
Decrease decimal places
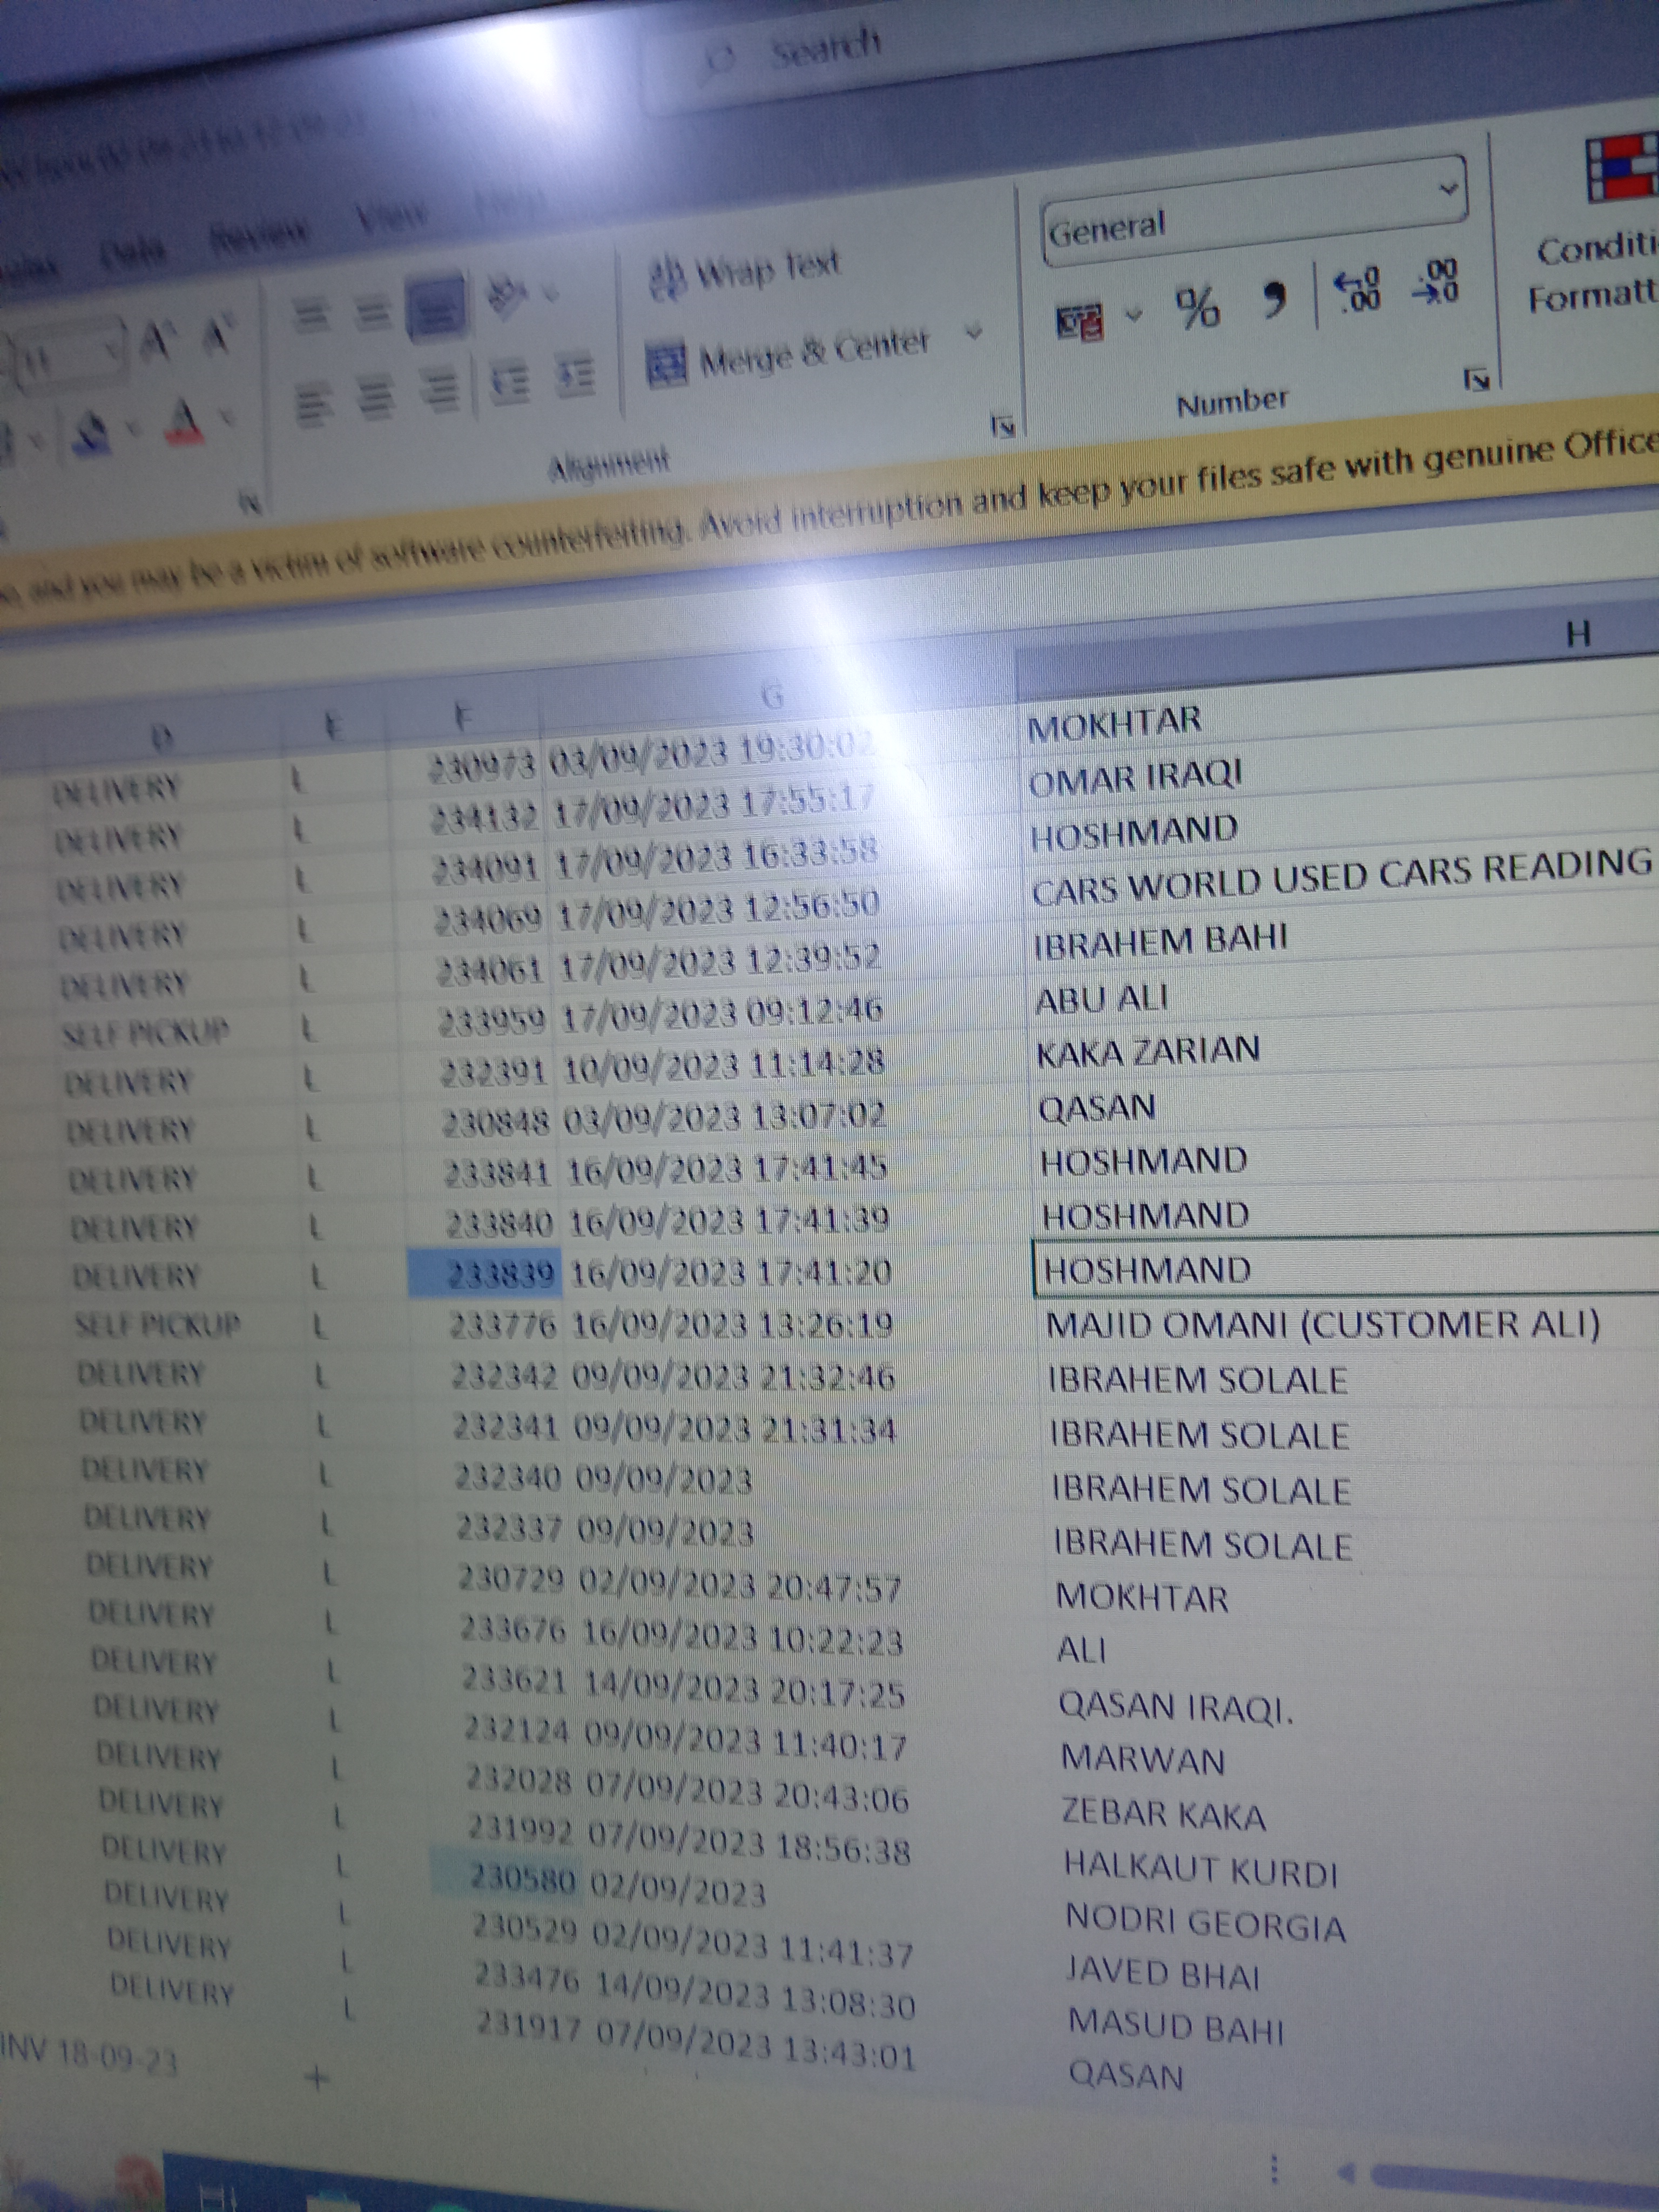pos(1436,281)
